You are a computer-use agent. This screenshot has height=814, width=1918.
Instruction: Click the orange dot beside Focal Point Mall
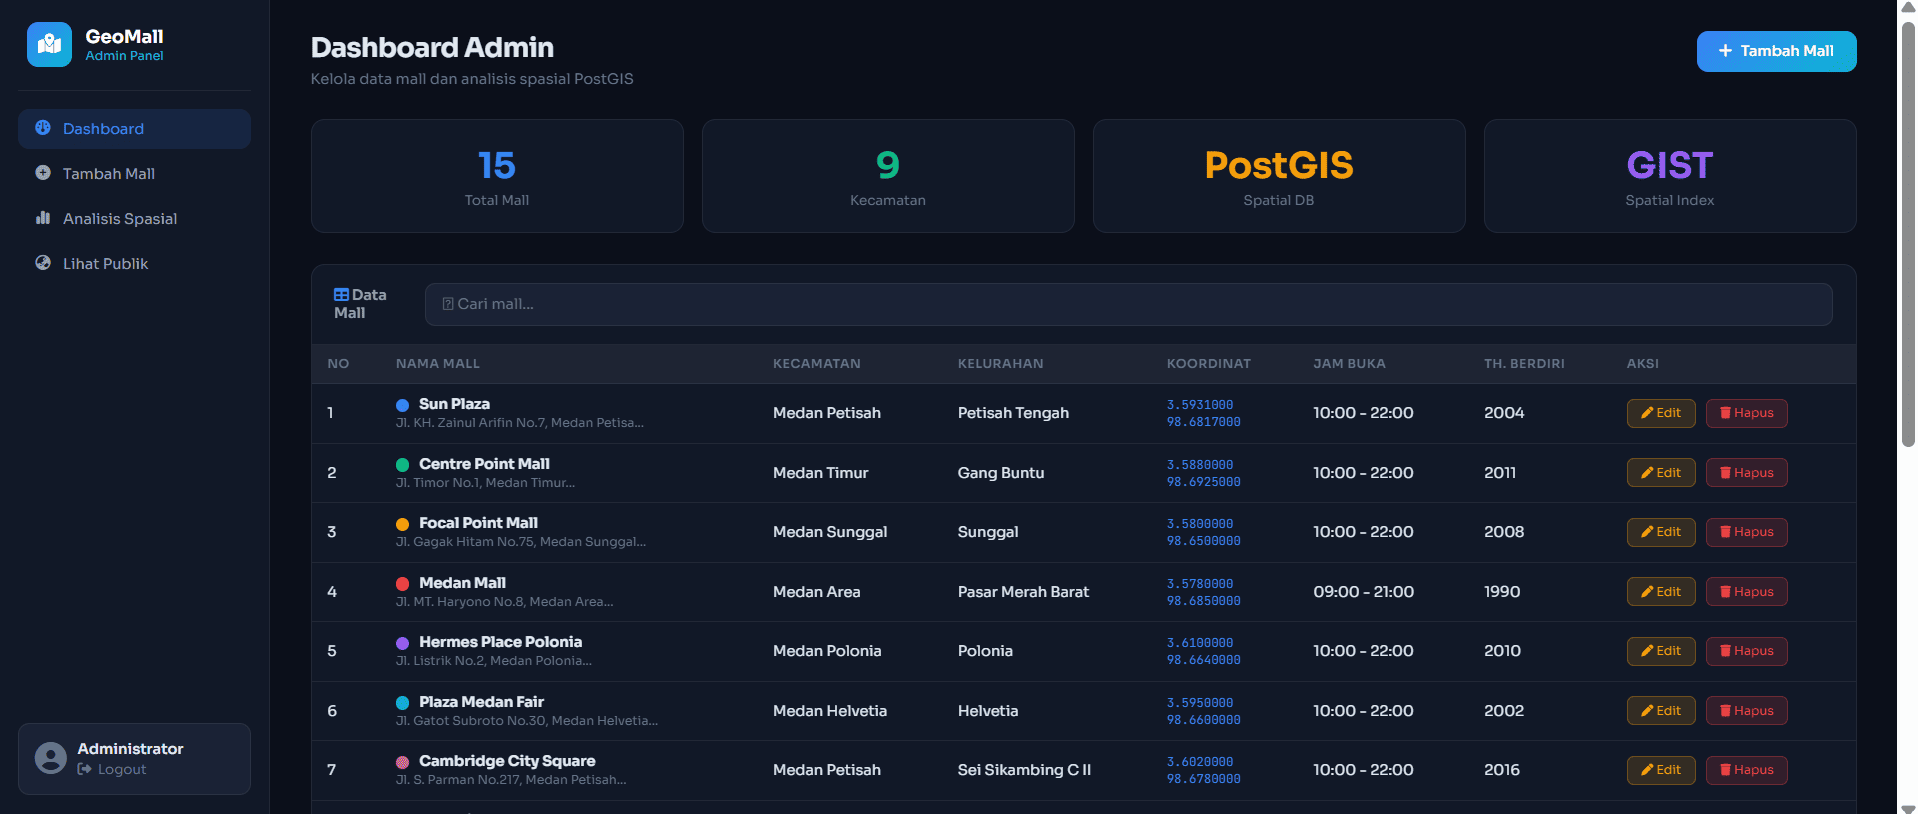click(x=402, y=524)
